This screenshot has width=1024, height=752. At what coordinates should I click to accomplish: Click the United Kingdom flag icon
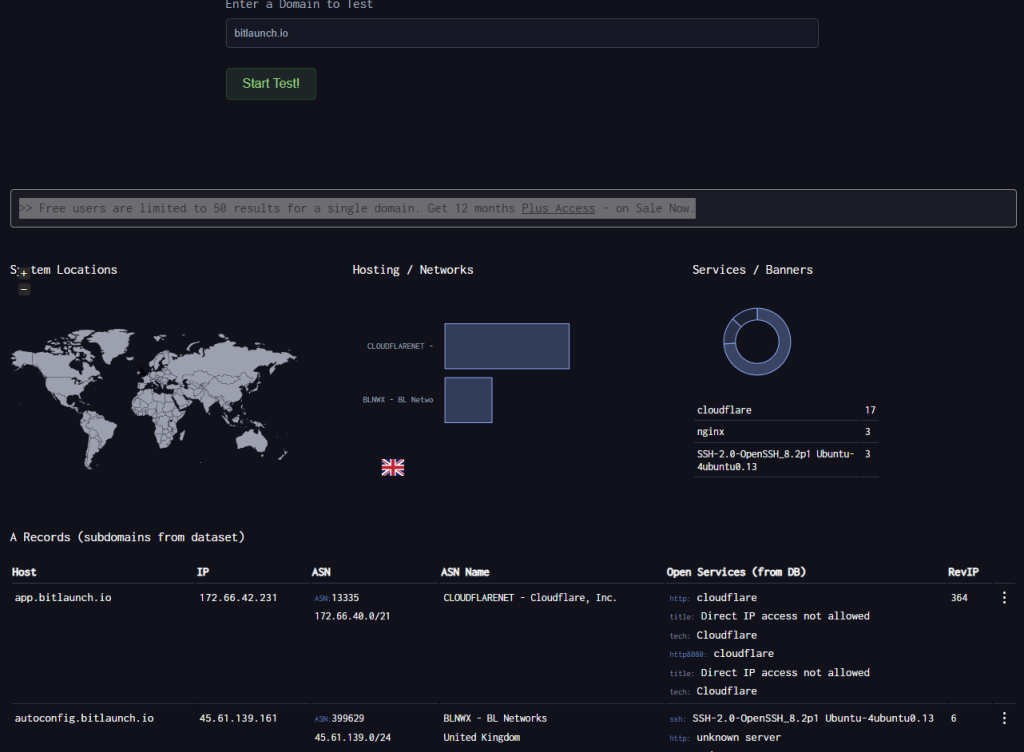393,467
